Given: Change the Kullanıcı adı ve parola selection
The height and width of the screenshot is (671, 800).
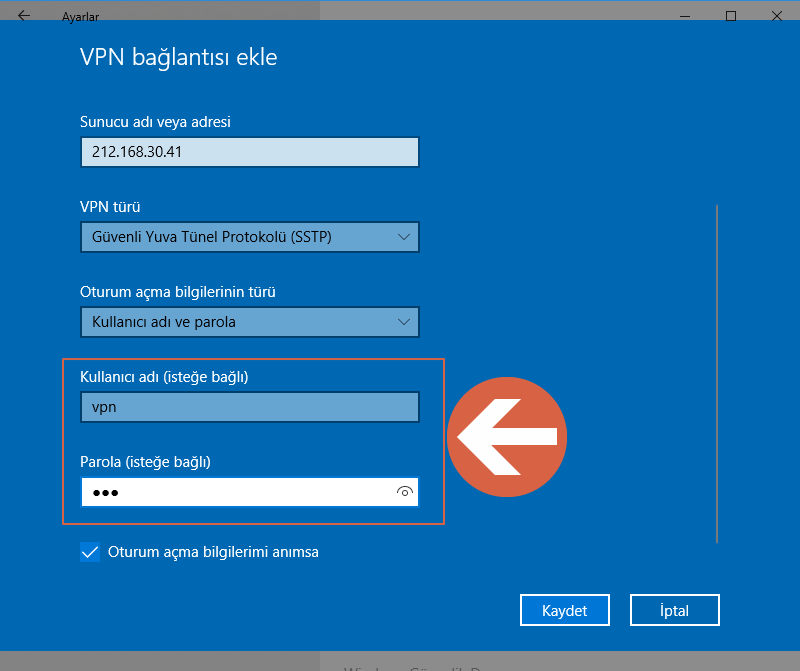Looking at the screenshot, I should [x=250, y=322].
